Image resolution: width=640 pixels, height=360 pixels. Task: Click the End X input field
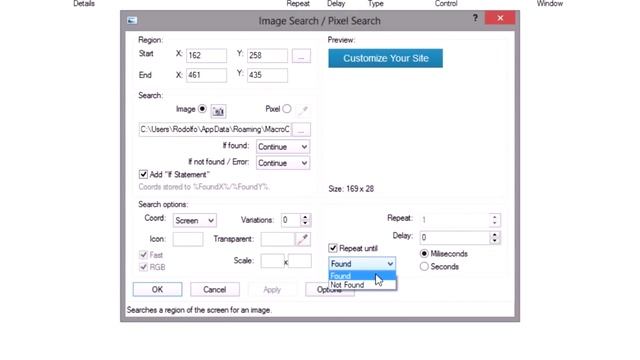point(206,75)
